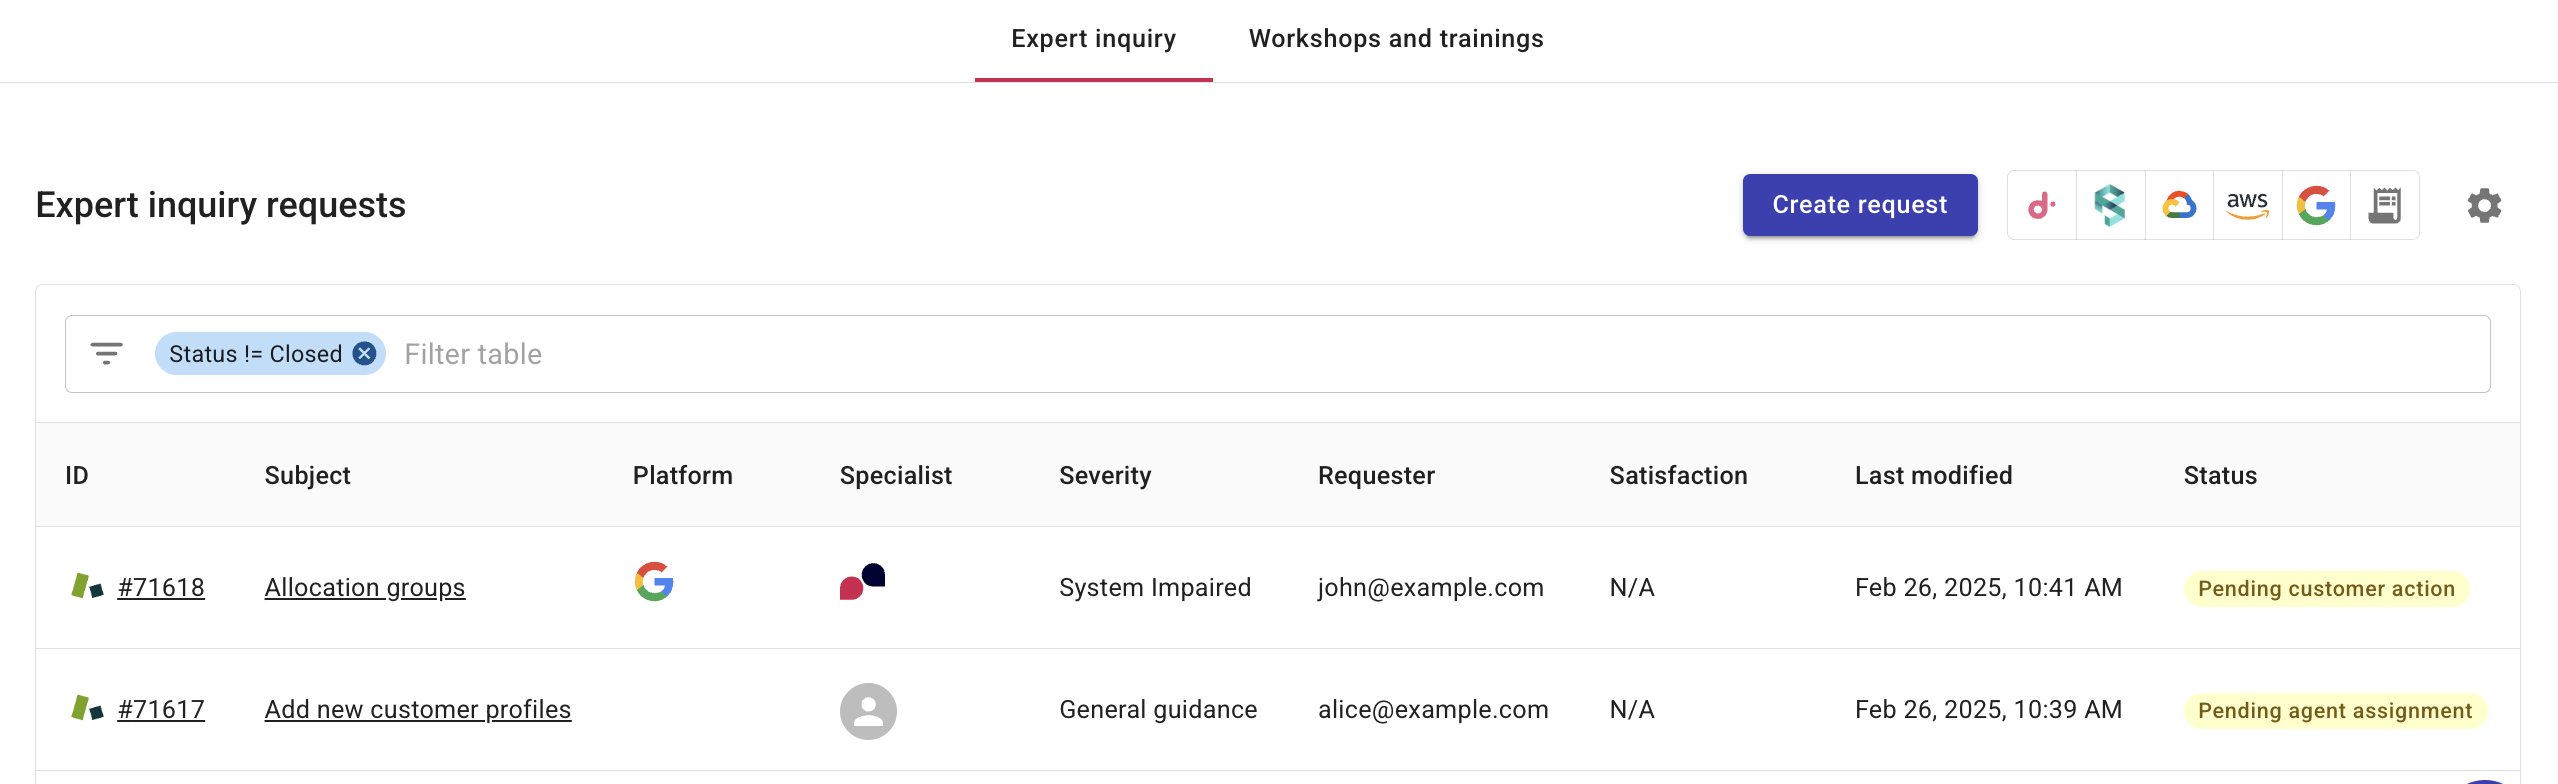Filter requests by AWS icon
Screen dimensions: 2558x784
[2247, 205]
